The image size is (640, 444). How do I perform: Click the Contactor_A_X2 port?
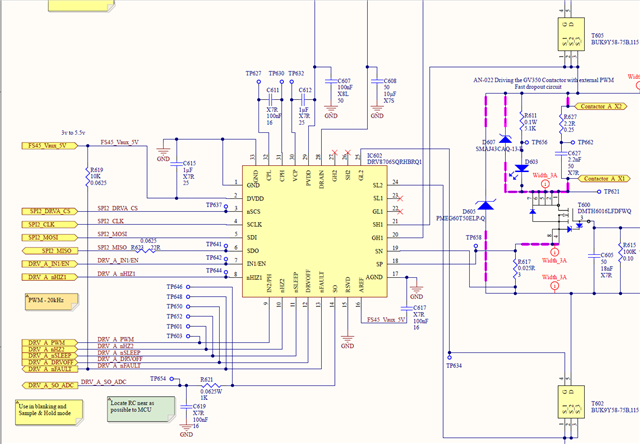[x=601, y=106]
